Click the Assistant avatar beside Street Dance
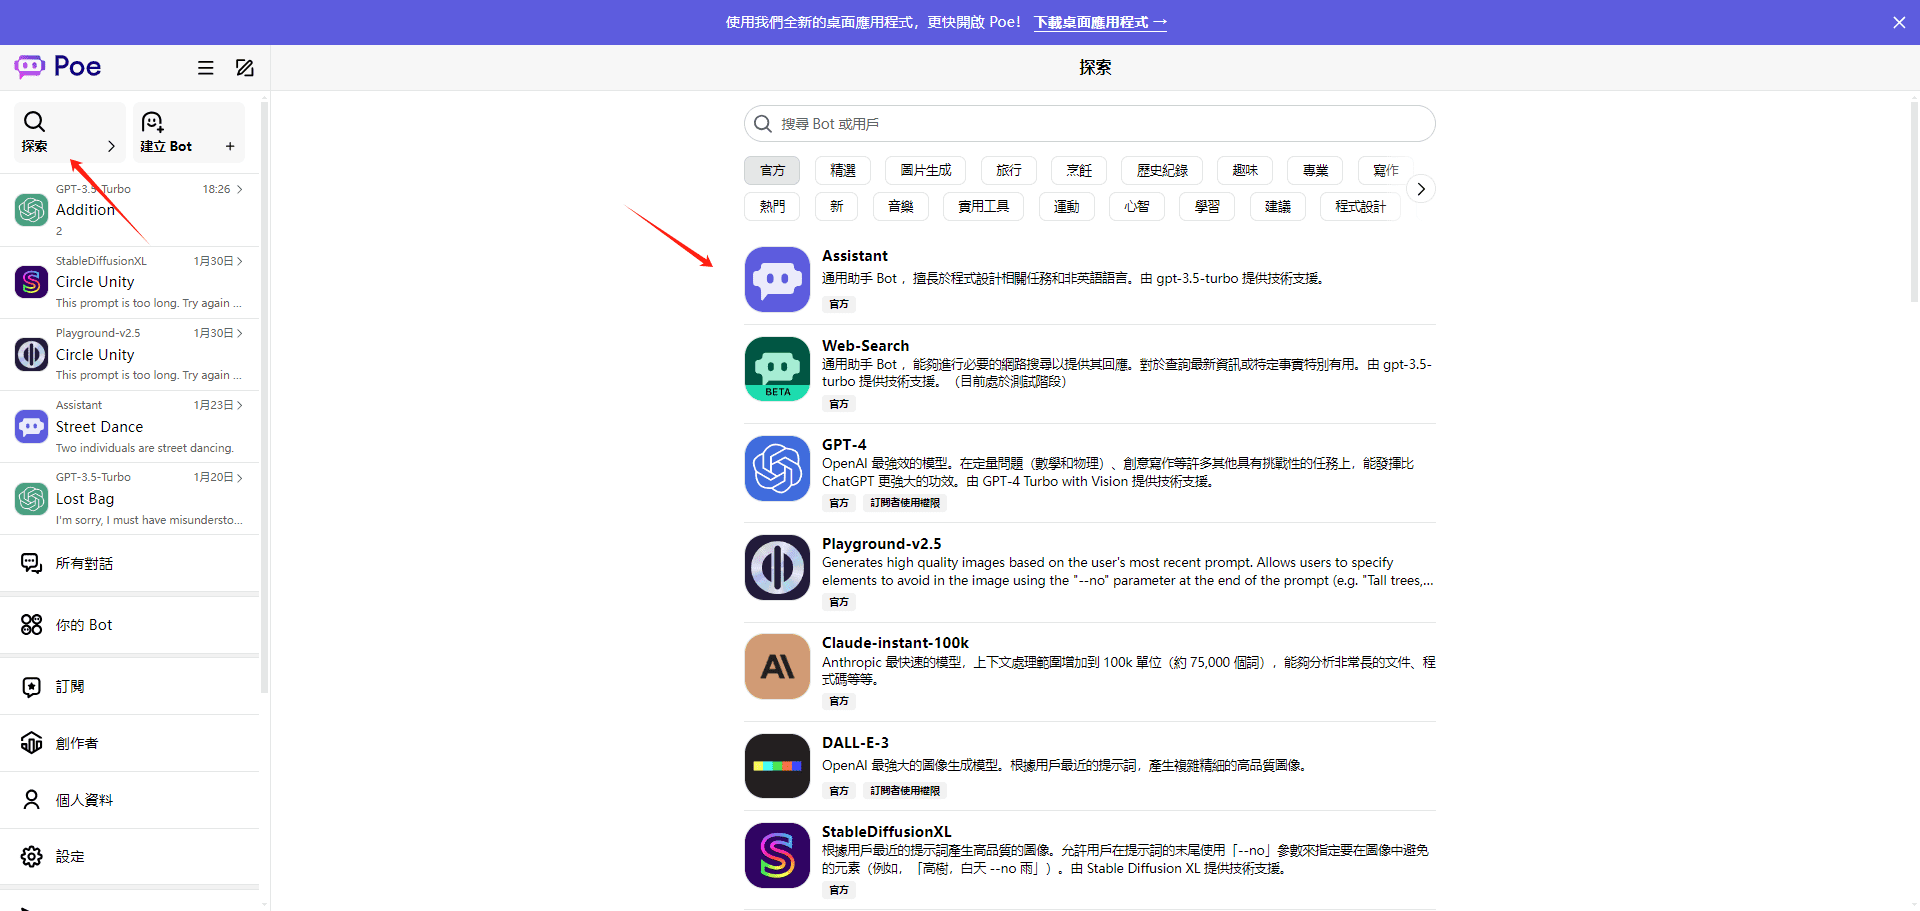Screen dimensions: 1920x911 (x=32, y=426)
